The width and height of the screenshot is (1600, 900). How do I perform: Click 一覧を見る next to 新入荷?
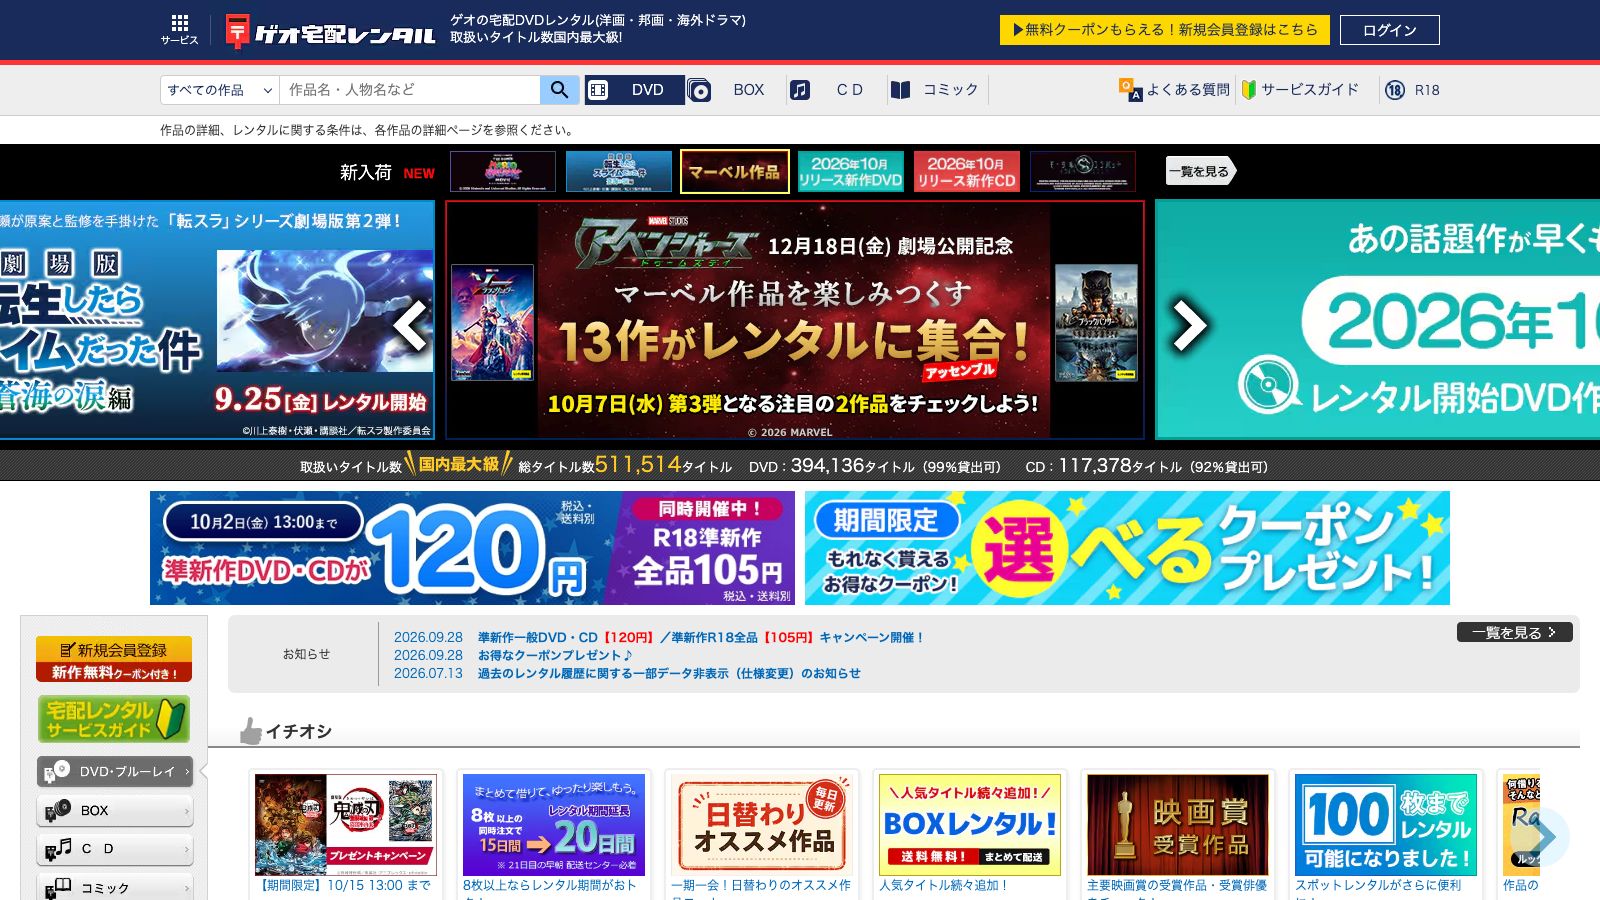point(1201,171)
